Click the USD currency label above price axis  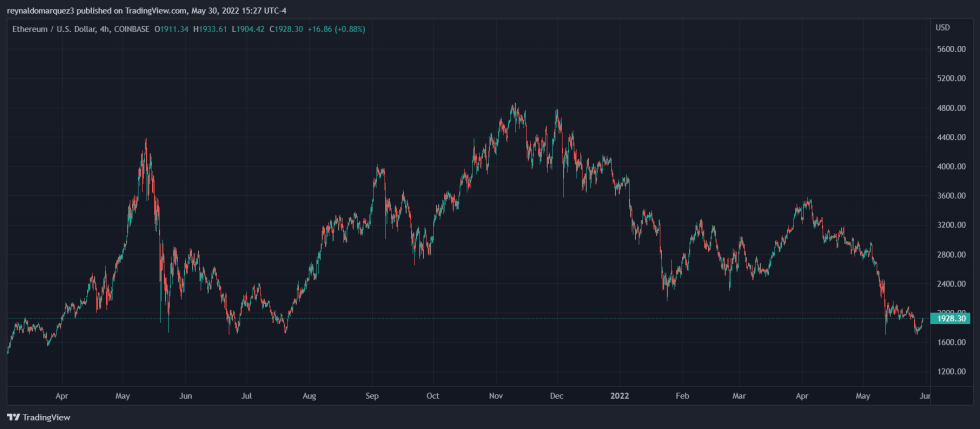pyautogui.click(x=942, y=27)
